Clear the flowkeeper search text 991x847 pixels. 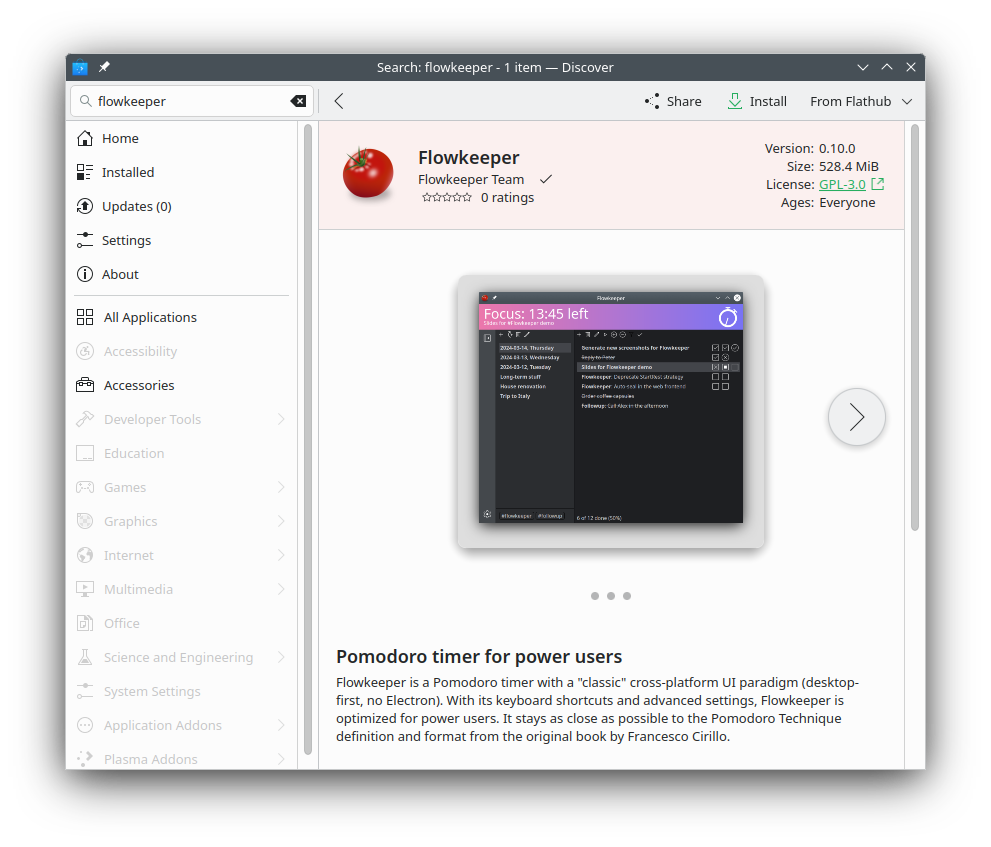298,101
